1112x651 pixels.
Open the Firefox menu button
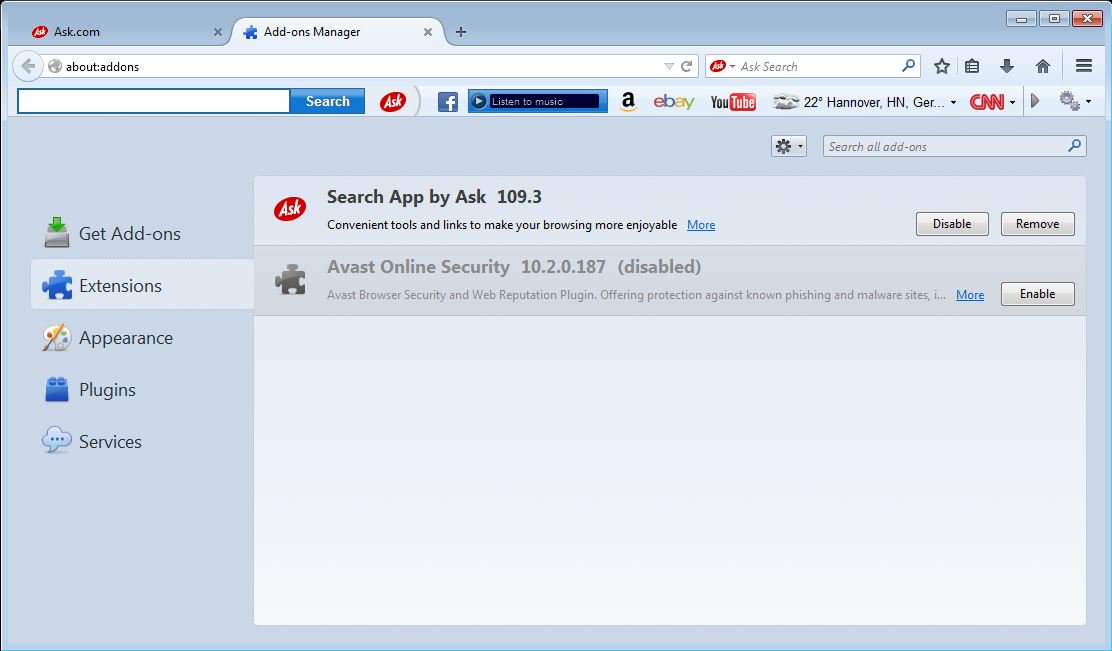1084,65
